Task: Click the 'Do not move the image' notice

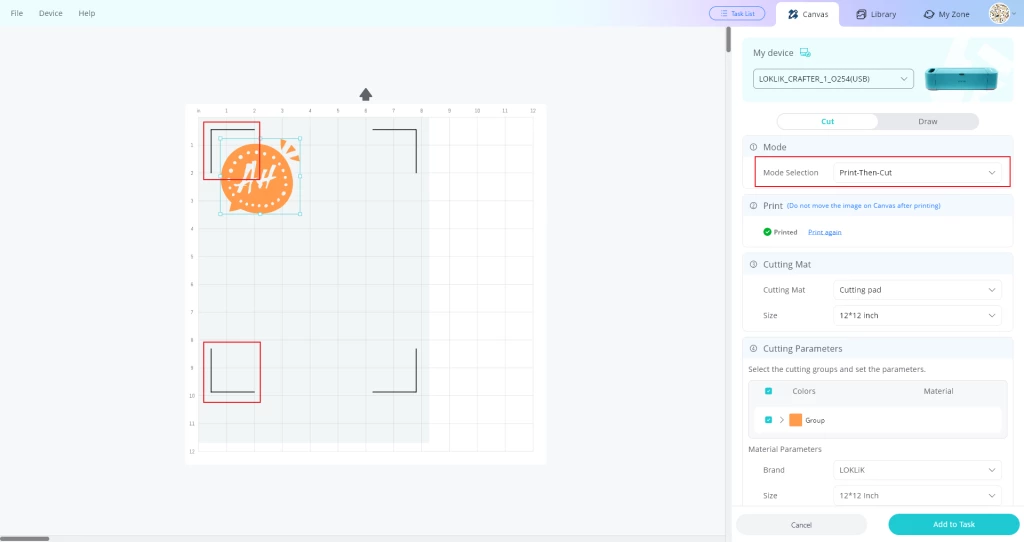Action: pyautogui.click(x=864, y=206)
